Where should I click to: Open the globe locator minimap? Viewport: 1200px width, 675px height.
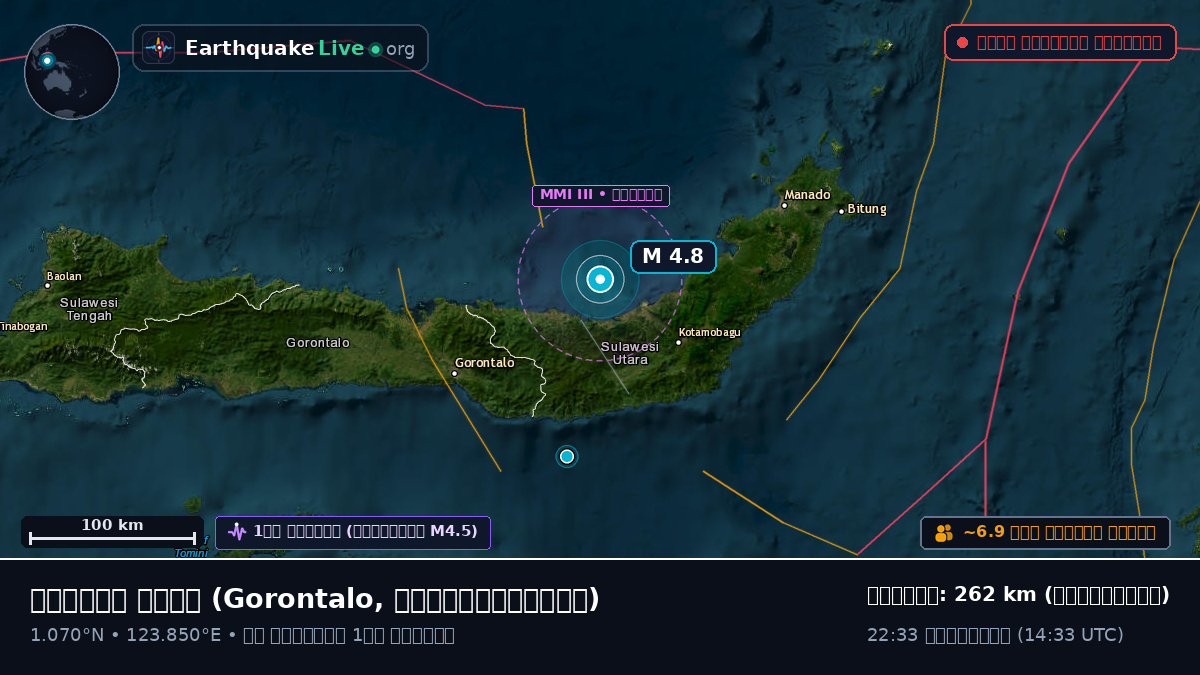click(72, 72)
